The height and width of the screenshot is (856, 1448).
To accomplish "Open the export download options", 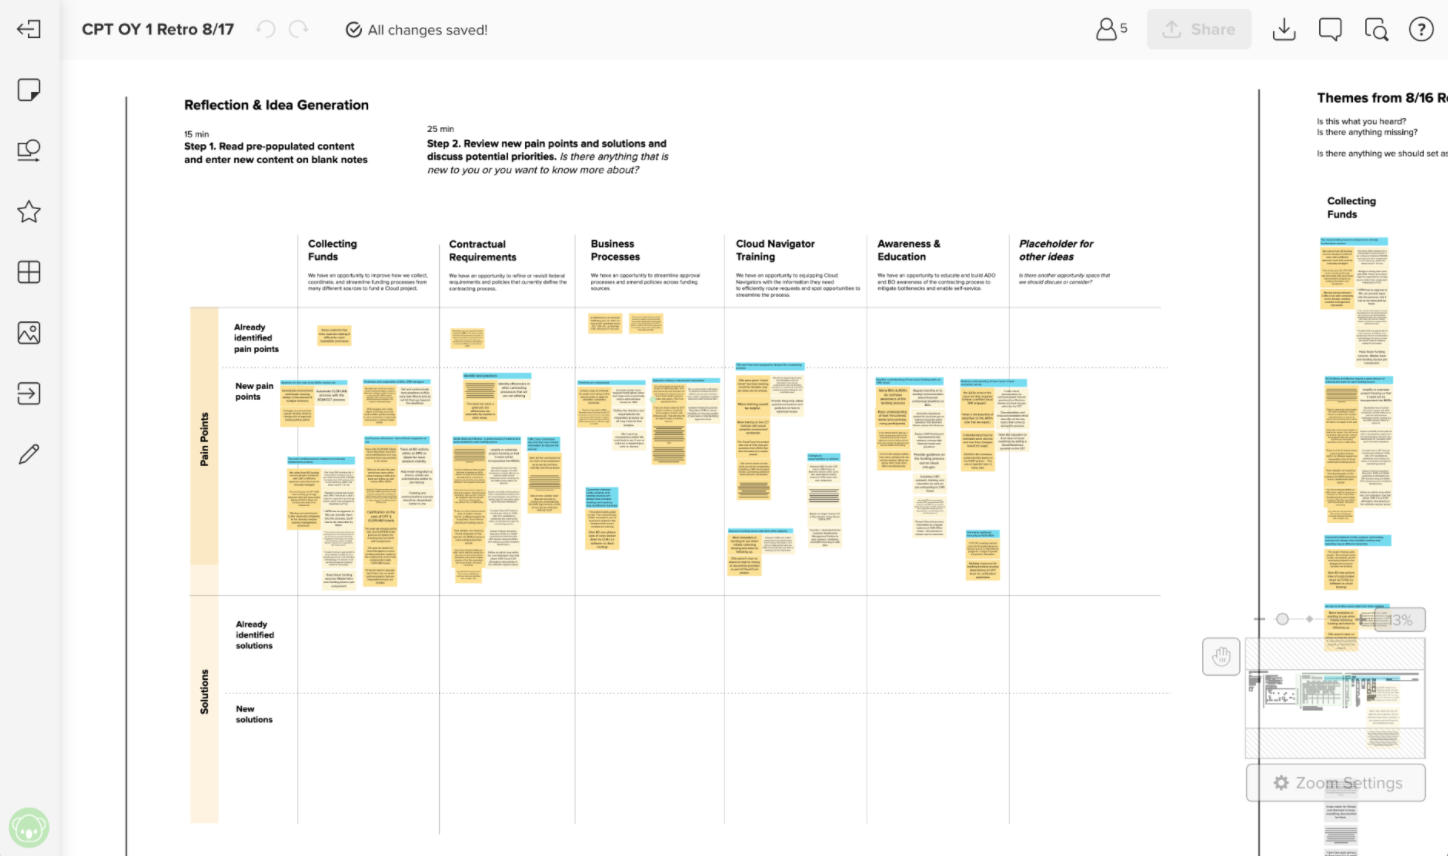I will coord(1284,29).
